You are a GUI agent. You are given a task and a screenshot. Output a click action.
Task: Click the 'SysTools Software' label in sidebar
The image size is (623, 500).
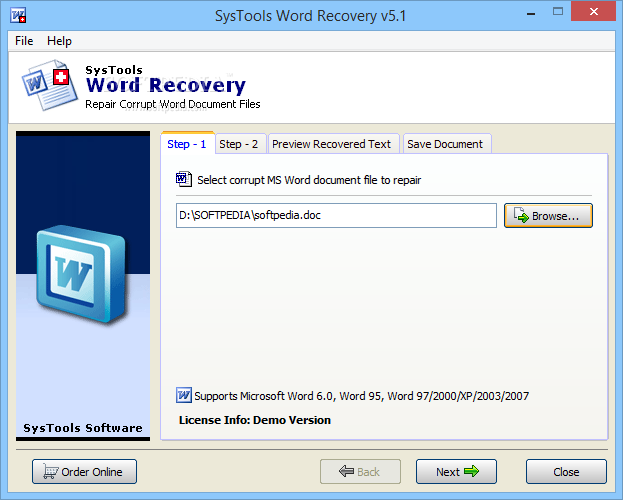tap(83, 428)
